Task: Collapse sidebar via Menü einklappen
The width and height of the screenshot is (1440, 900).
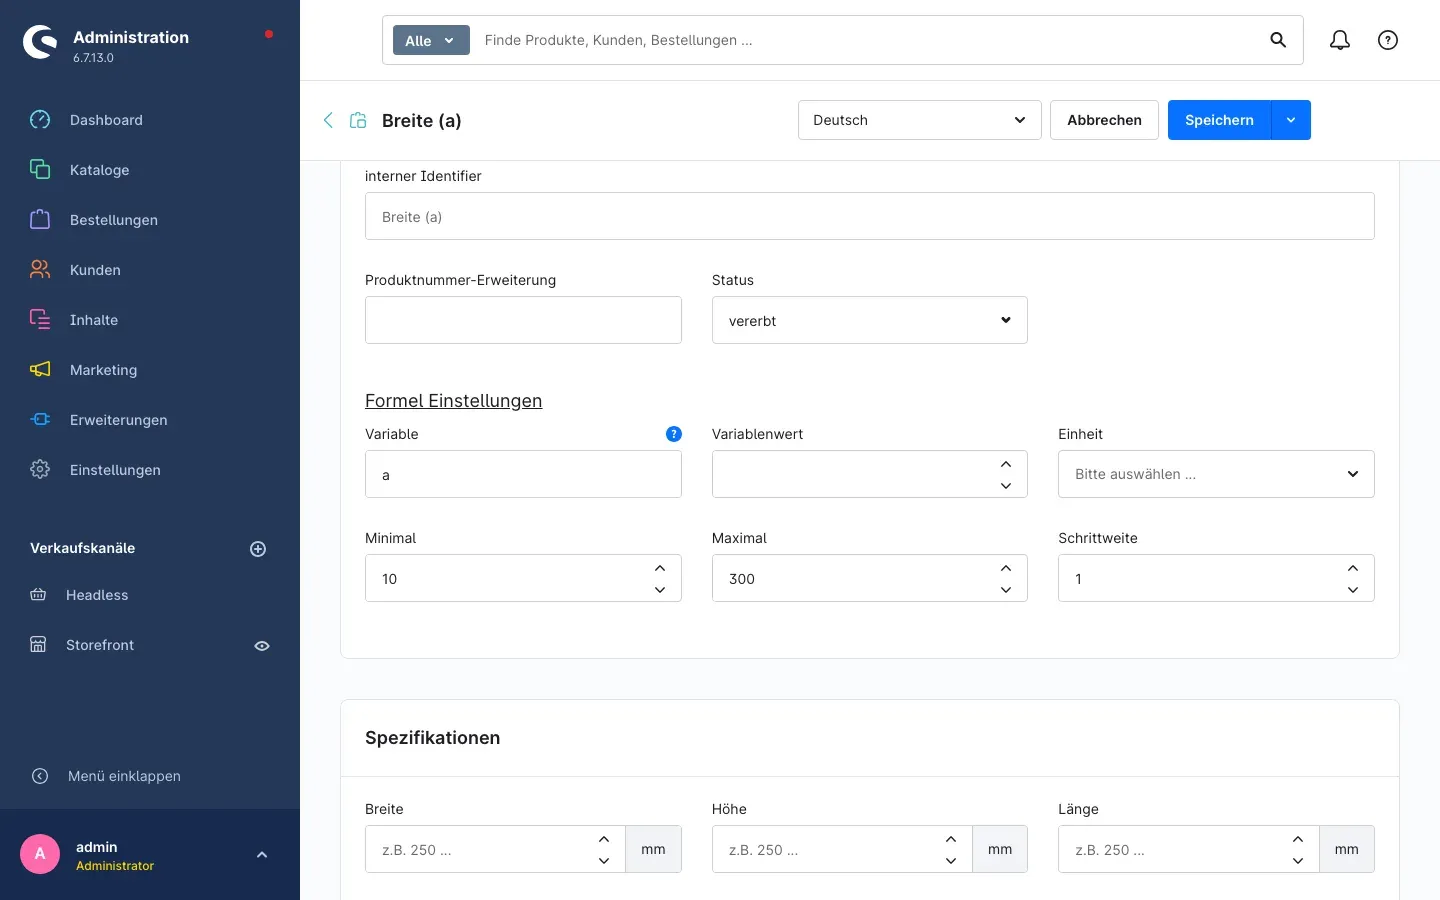Action: pyautogui.click(x=124, y=776)
